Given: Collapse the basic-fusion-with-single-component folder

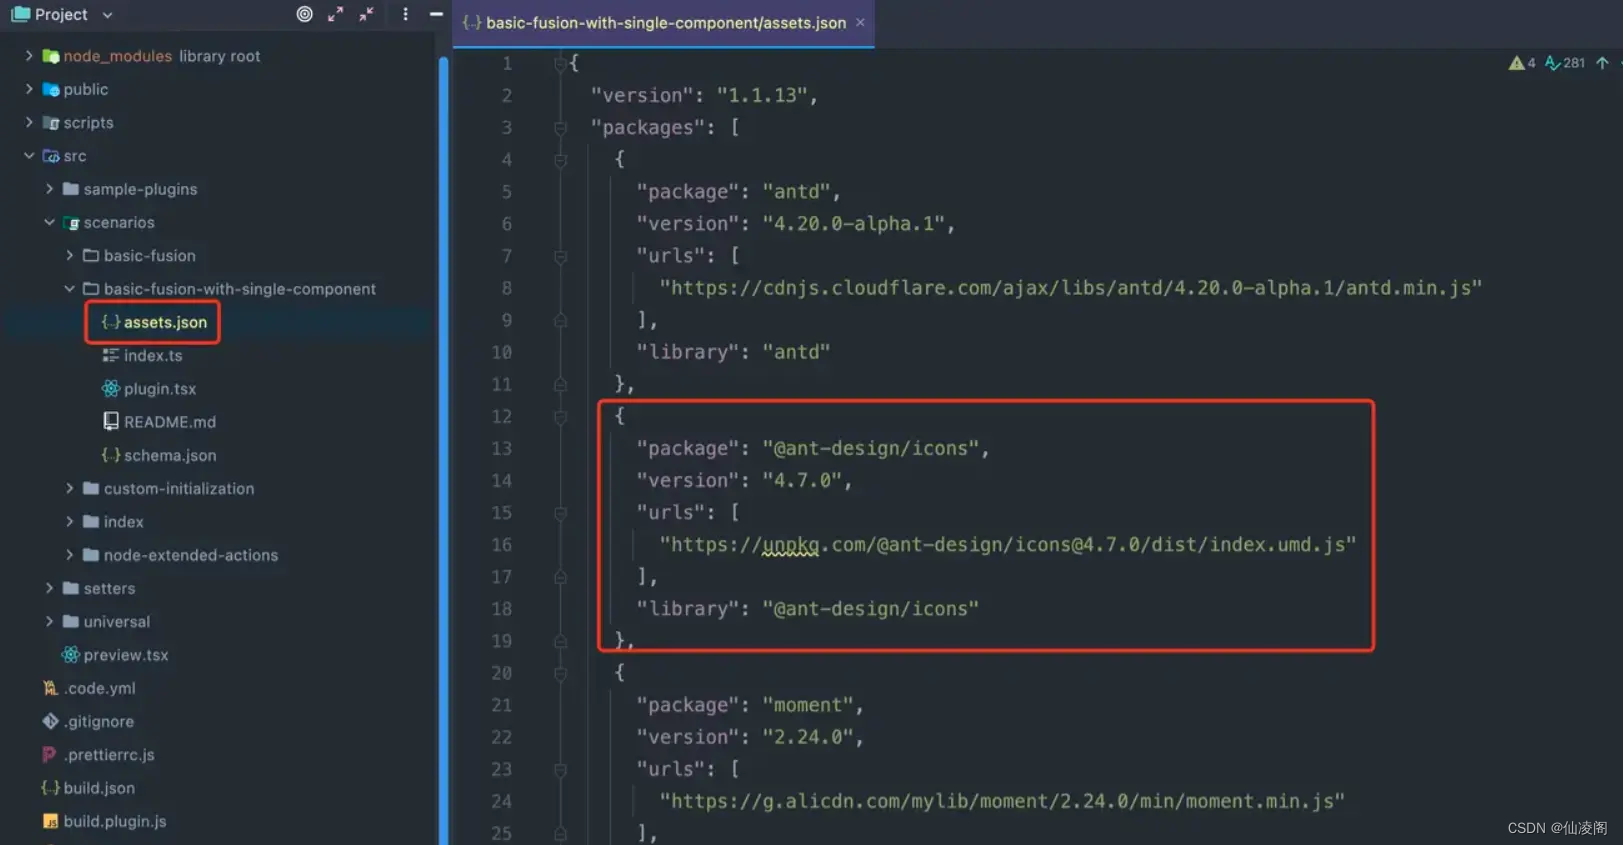Looking at the screenshot, I should (69, 289).
